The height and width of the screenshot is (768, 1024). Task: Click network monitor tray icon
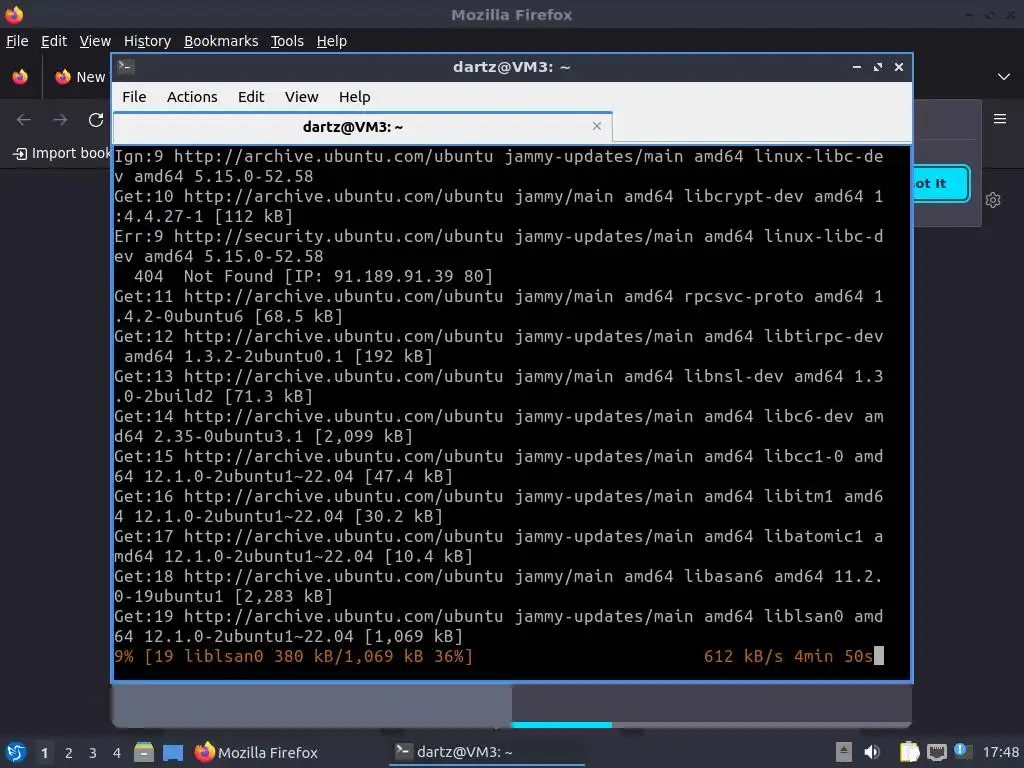pos(936,752)
